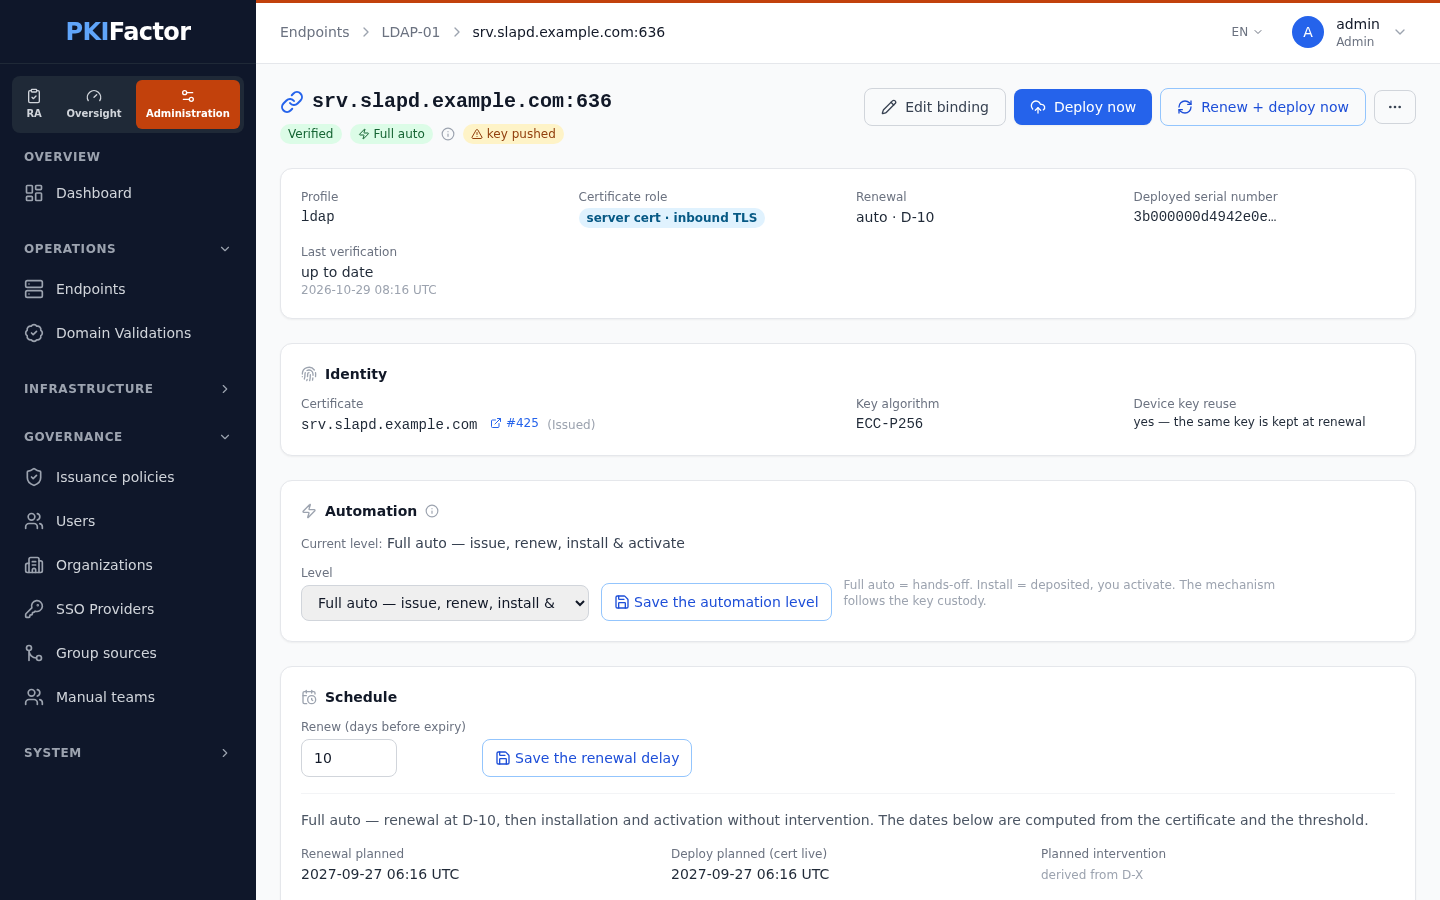Open Issuance policies page

128,477
